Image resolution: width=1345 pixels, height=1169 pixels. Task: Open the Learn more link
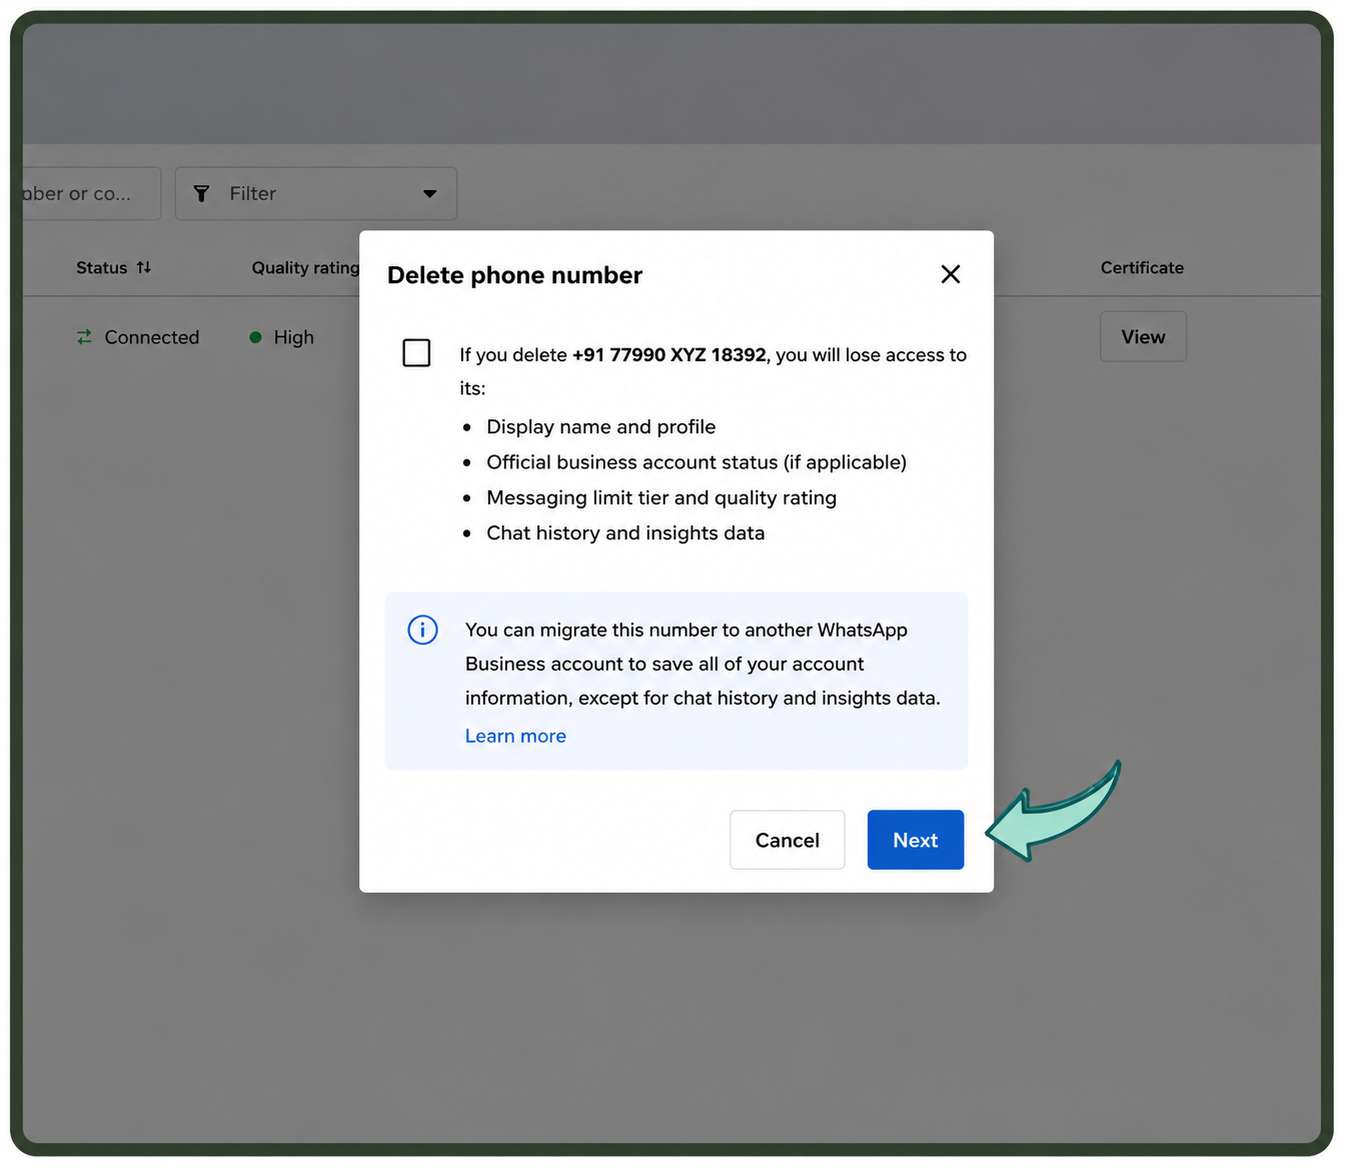click(515, 736)
